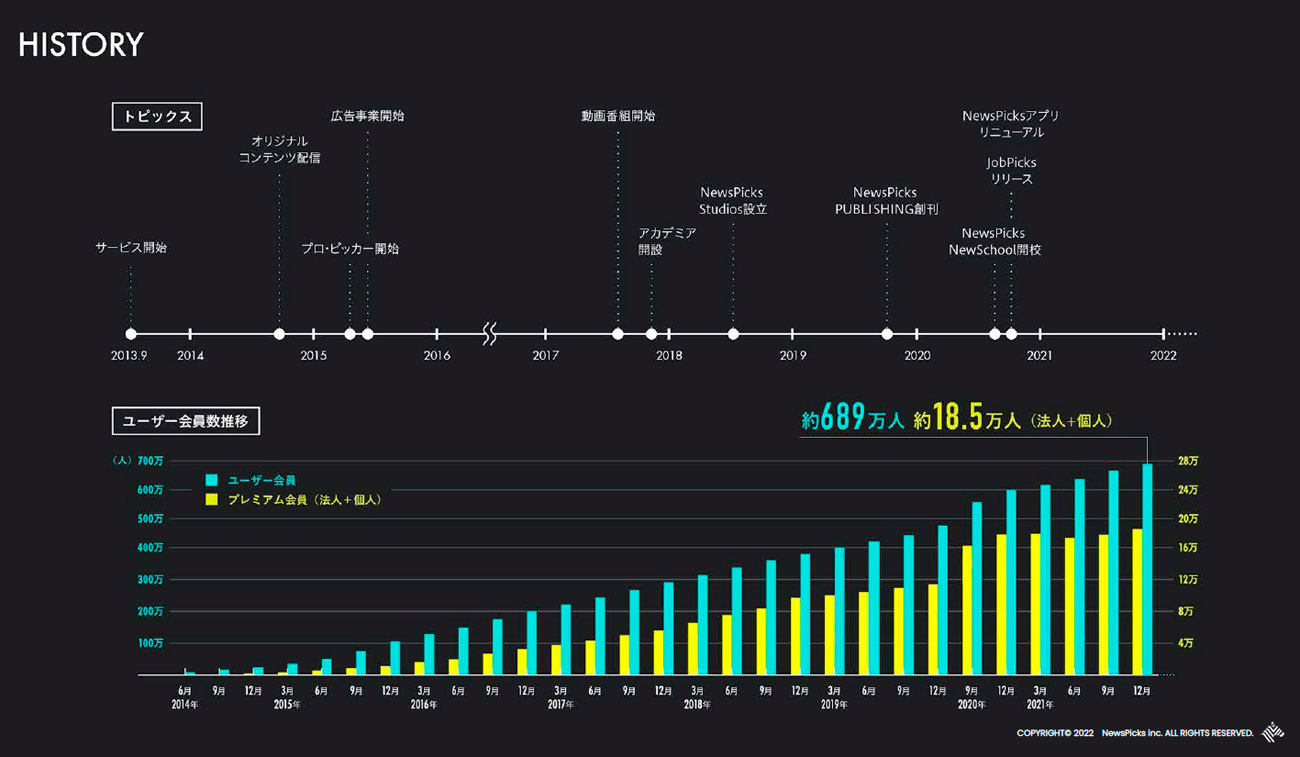Click the NewsPicks logo icon in bottom corner

coord(1274,732)
